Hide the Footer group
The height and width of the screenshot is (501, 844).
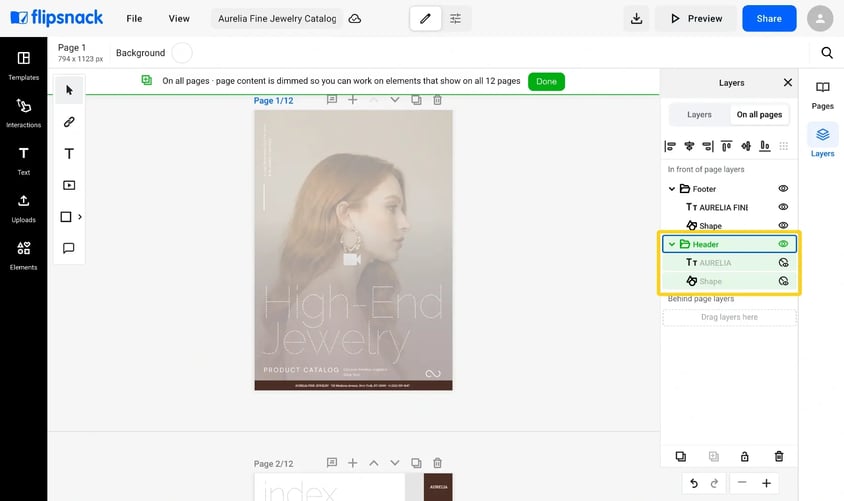pos(783,188)
